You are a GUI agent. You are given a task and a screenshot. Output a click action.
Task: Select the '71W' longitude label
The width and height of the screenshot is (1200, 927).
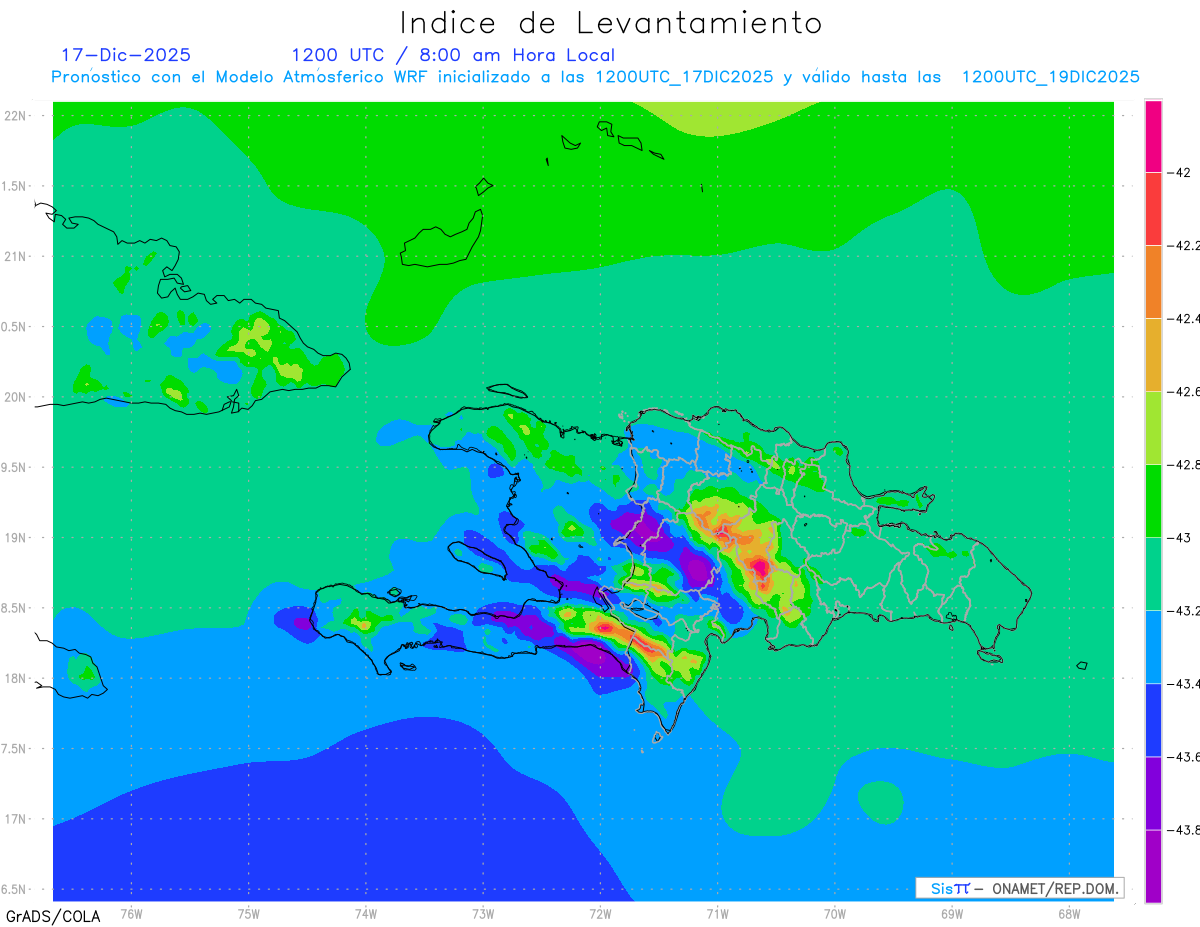coord(717,914)
